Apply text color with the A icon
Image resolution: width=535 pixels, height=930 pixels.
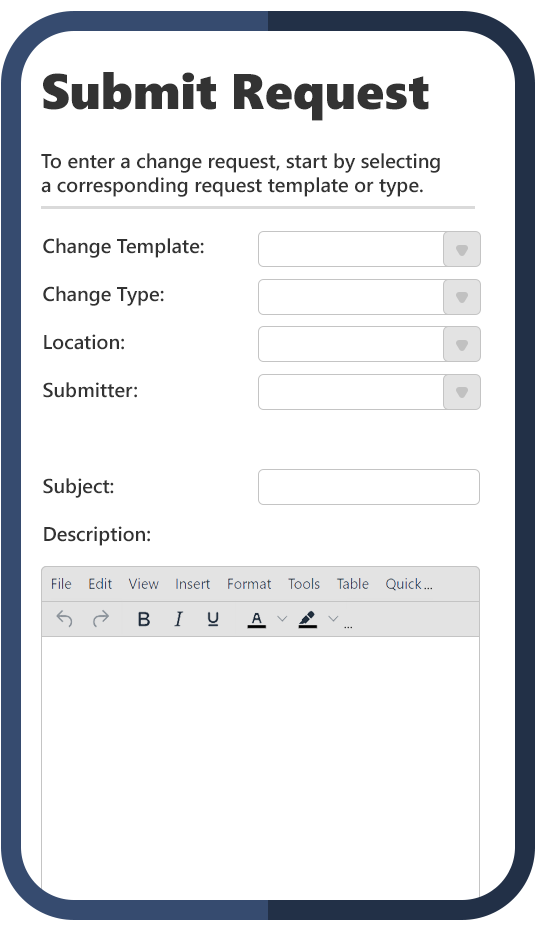(256, 619)
